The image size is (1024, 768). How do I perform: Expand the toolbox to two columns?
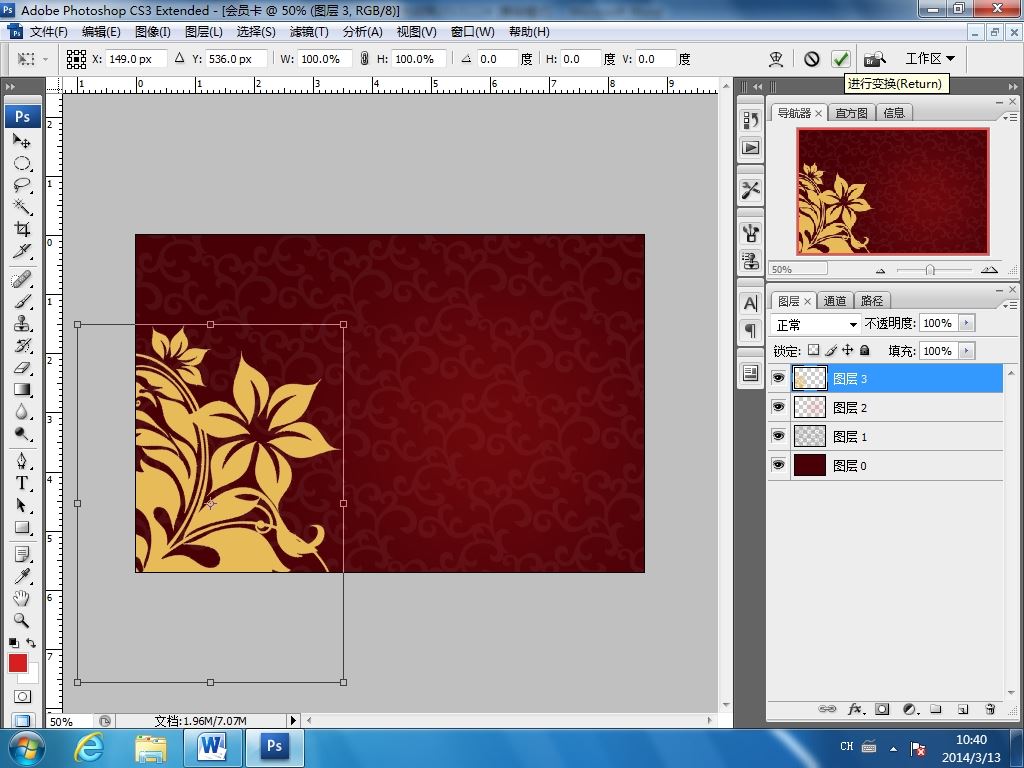tap(10, 86)
